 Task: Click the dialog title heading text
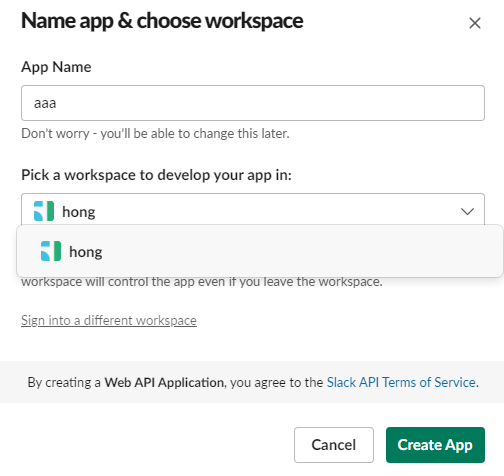[x=162, y=21]
